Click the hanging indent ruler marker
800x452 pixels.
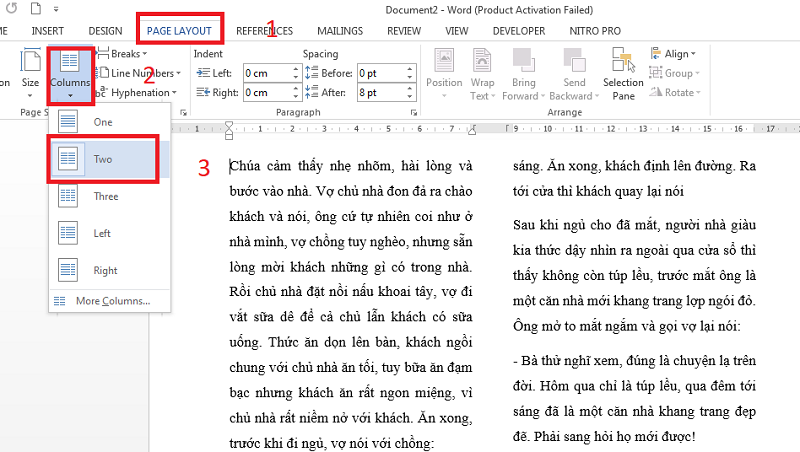[x=229, y=132]
